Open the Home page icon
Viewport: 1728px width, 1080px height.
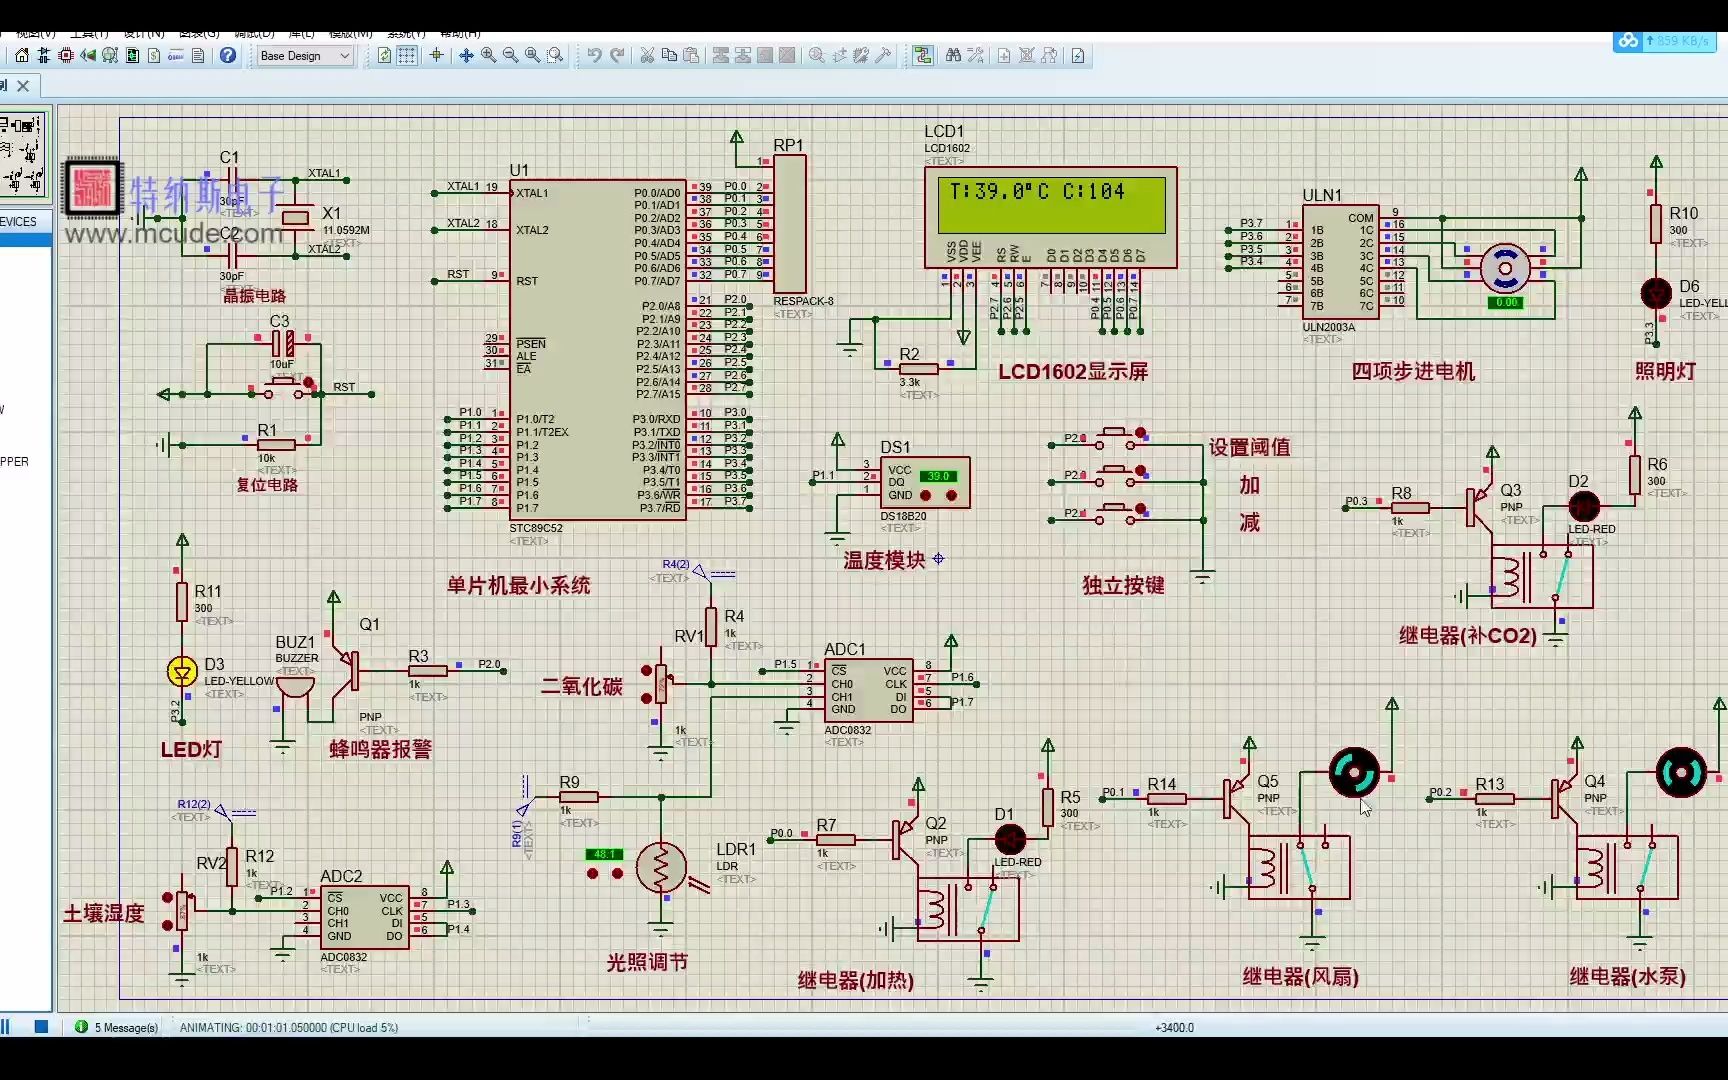22,56
